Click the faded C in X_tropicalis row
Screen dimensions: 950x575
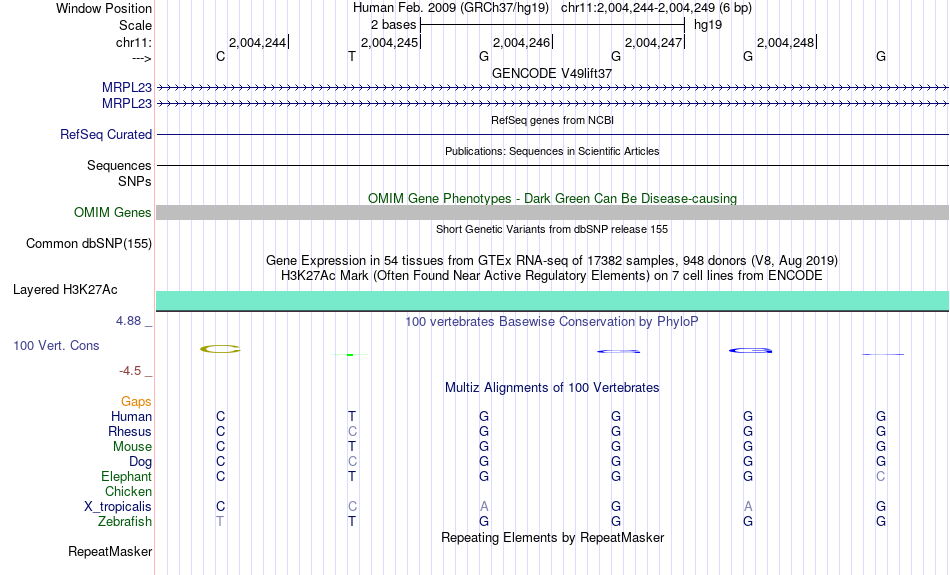352,507
